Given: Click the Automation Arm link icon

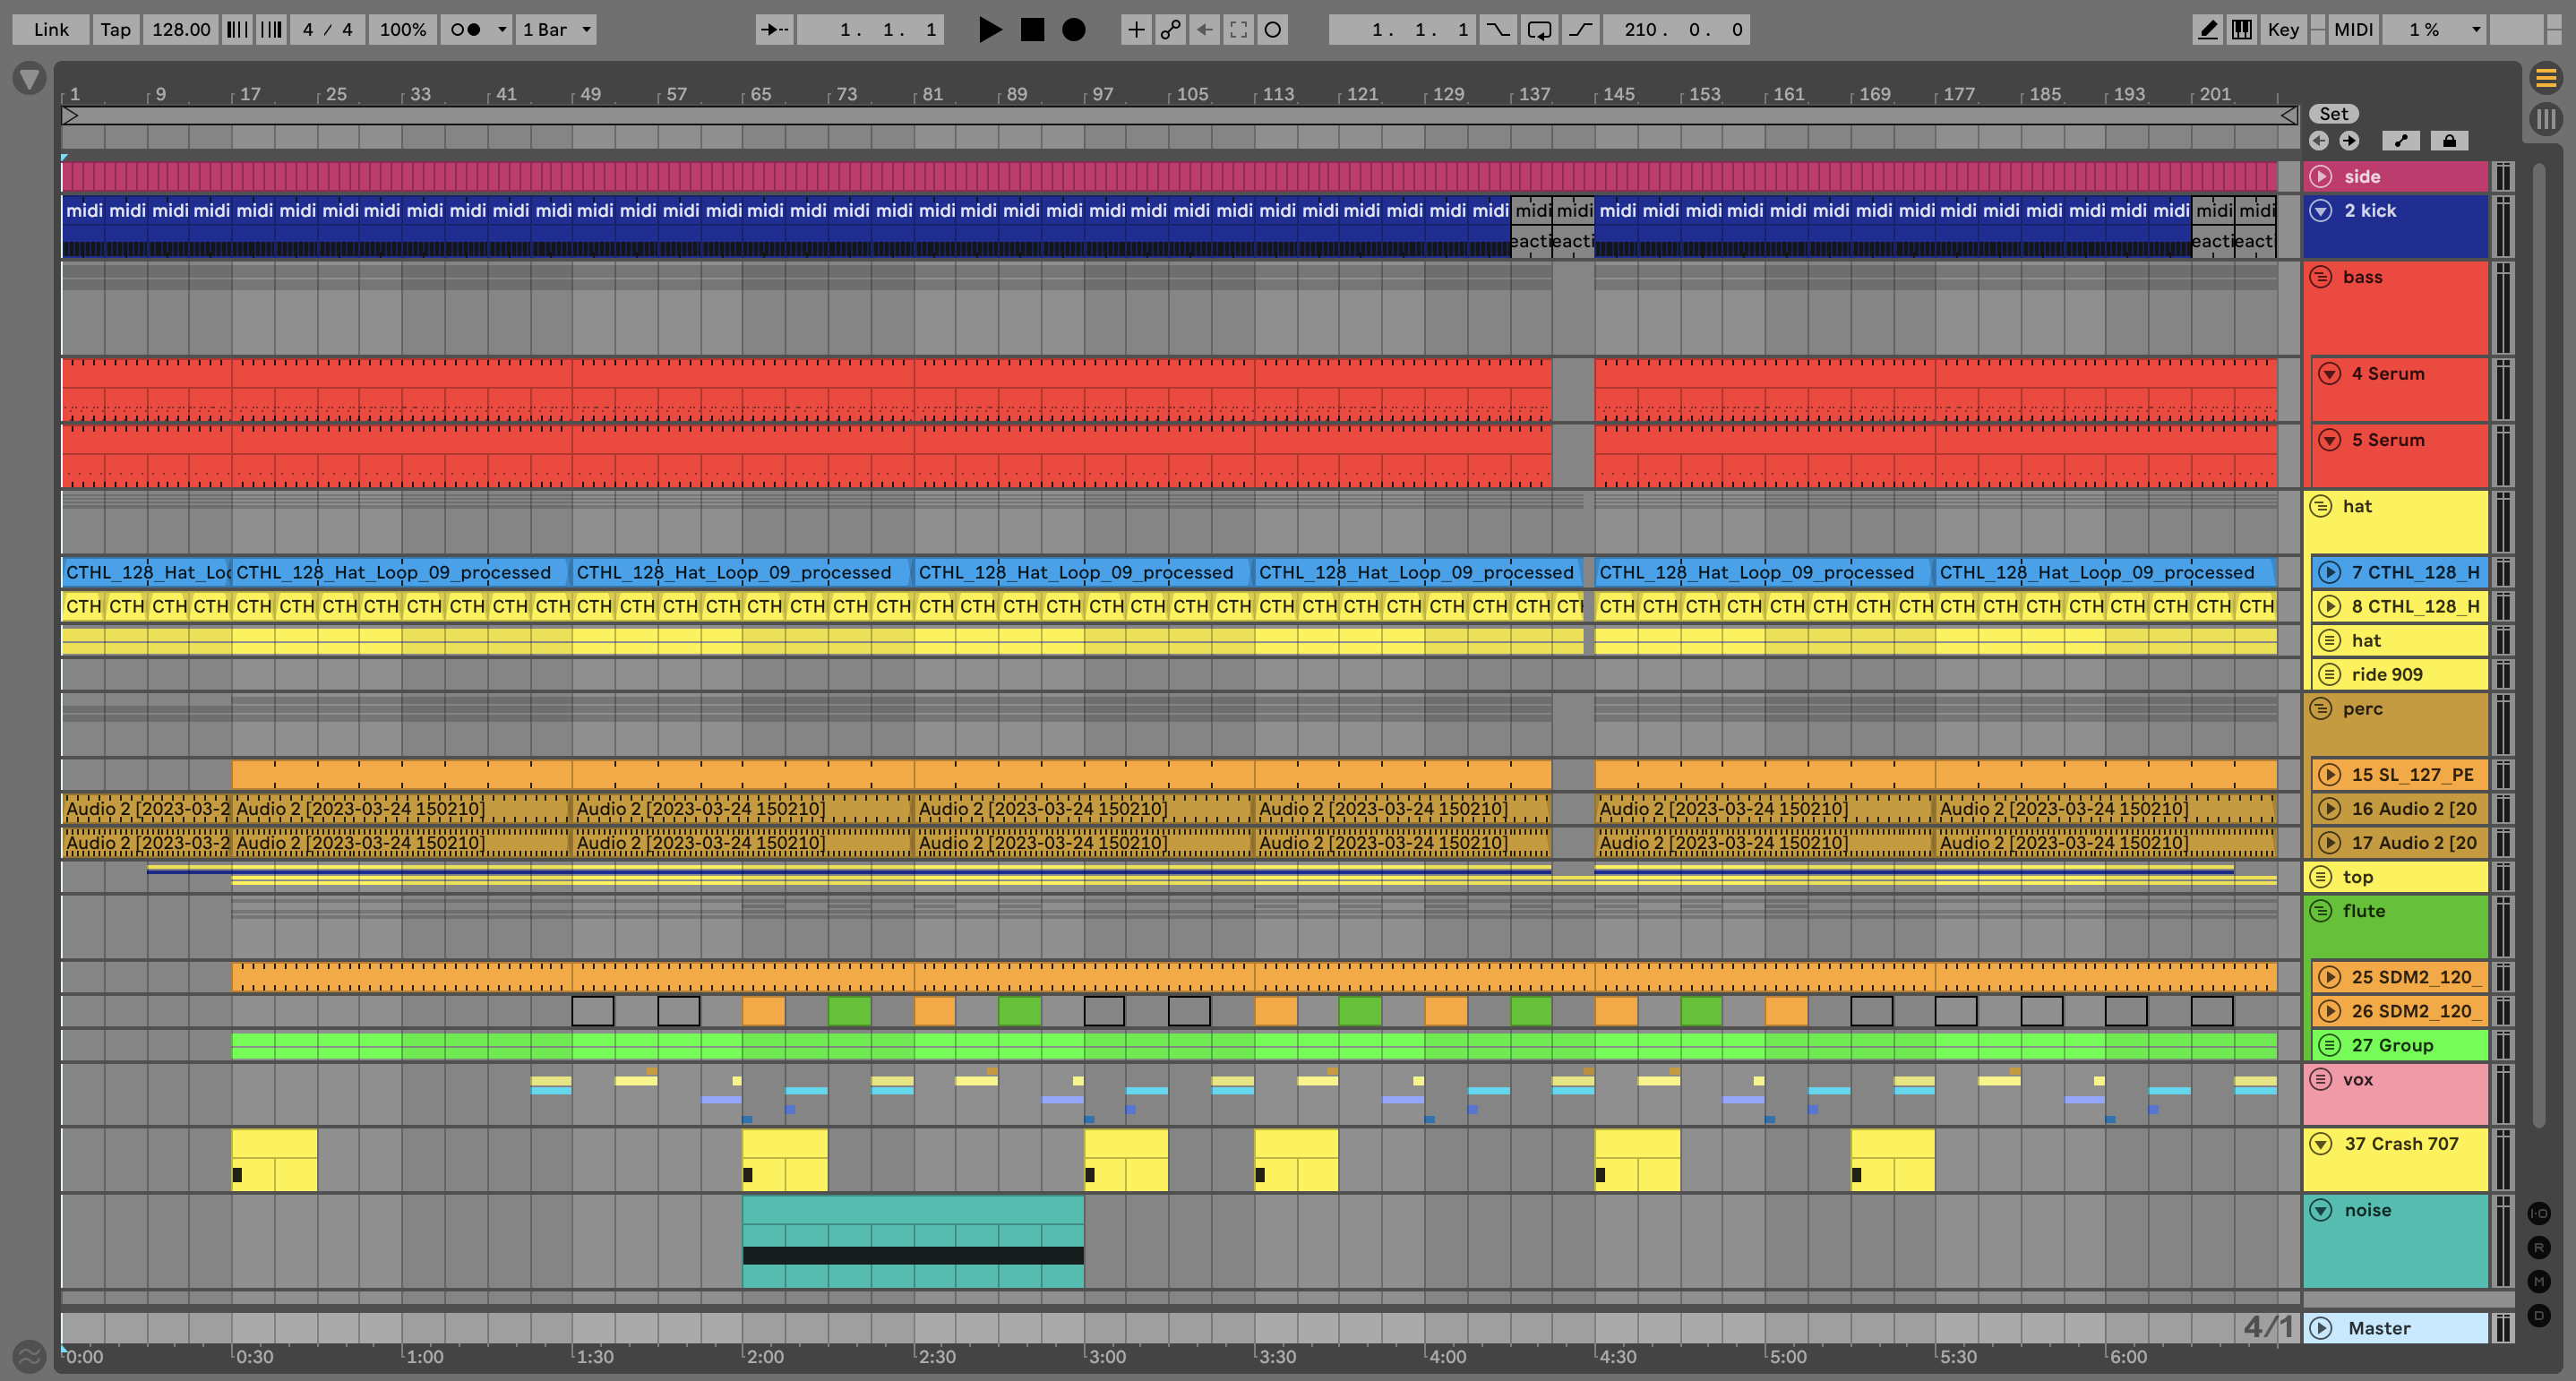Looking at the screenshot, I should 1170,29.
